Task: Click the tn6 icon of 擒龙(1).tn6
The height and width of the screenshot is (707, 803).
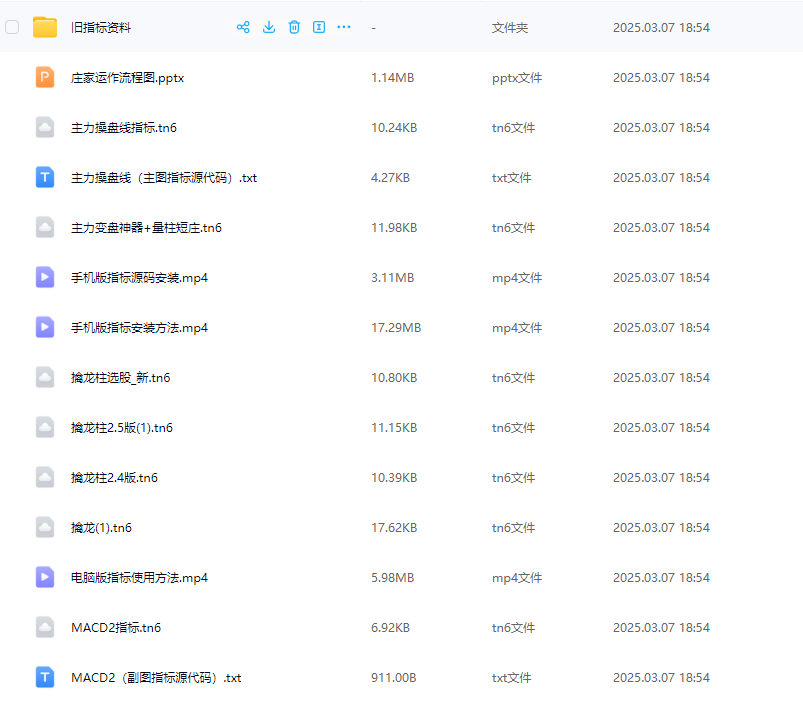Action: pos(44,527)
